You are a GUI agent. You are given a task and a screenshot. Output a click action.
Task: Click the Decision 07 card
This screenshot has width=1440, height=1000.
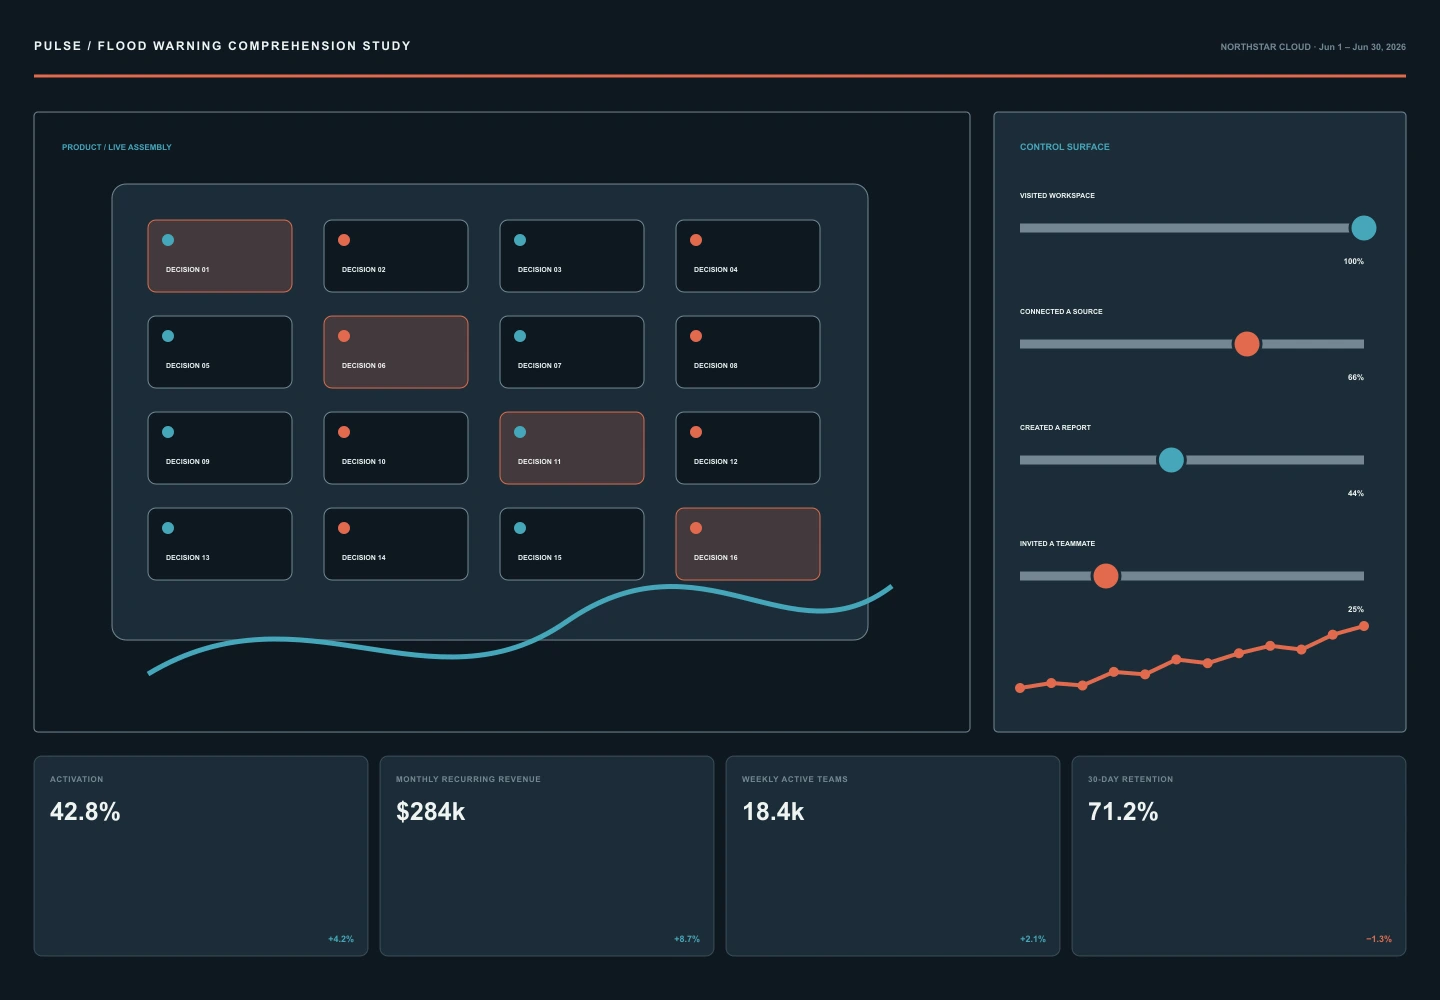coord(572,352)
